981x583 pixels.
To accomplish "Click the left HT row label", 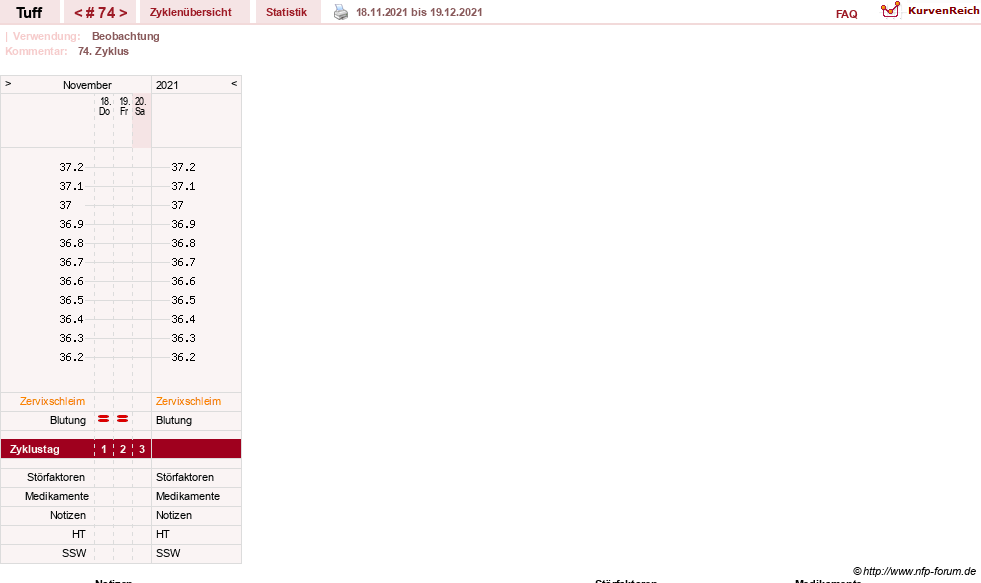I will click(x=78, y=534).
